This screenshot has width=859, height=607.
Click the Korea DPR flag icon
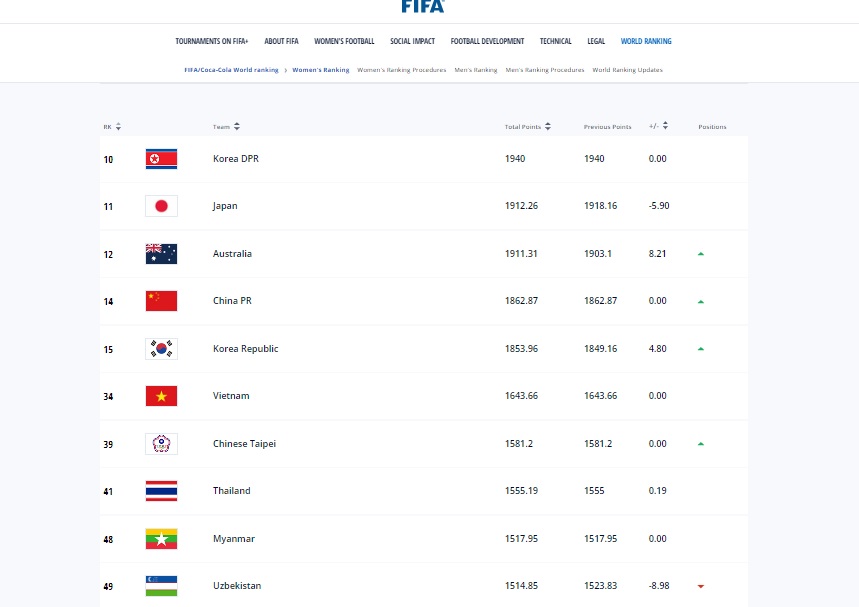(161, 159)
